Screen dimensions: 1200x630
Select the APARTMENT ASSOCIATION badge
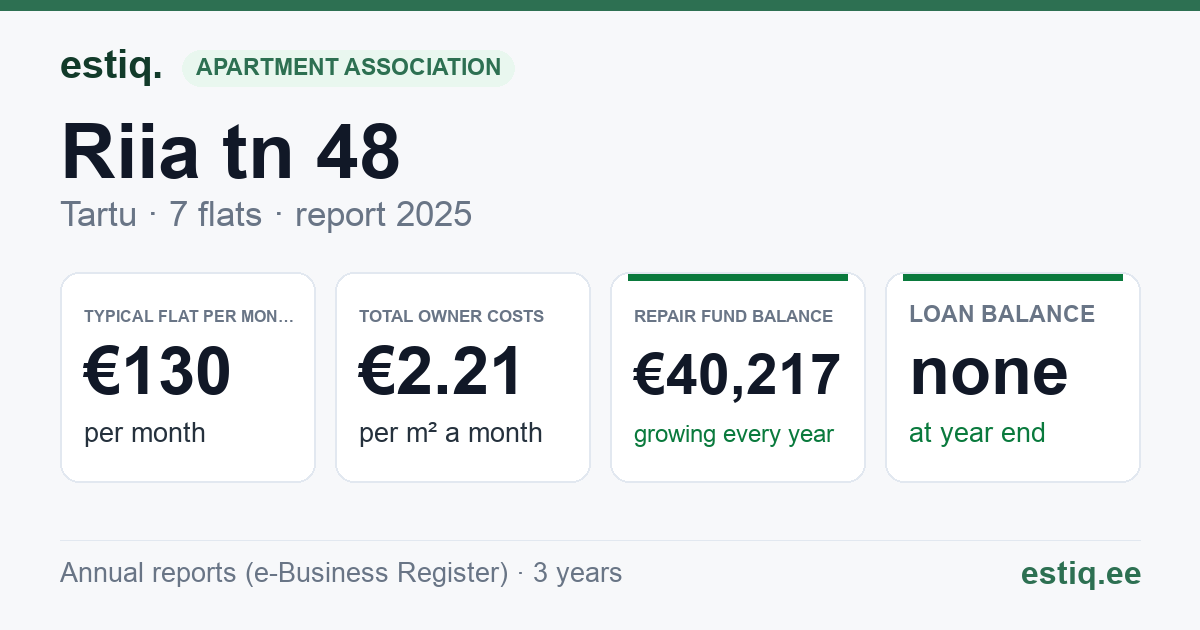(x=348, y=68)
